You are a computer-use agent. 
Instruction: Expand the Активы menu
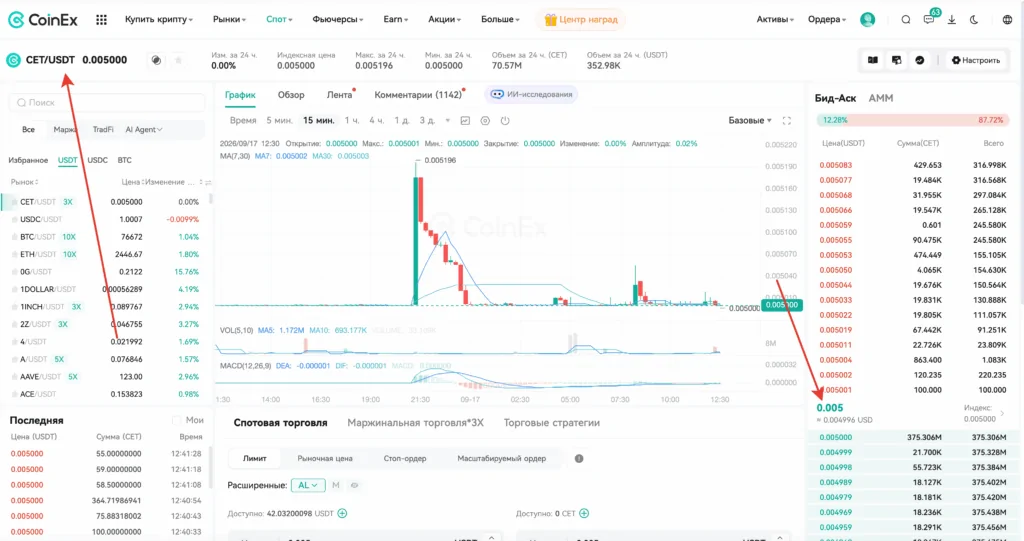775,20
